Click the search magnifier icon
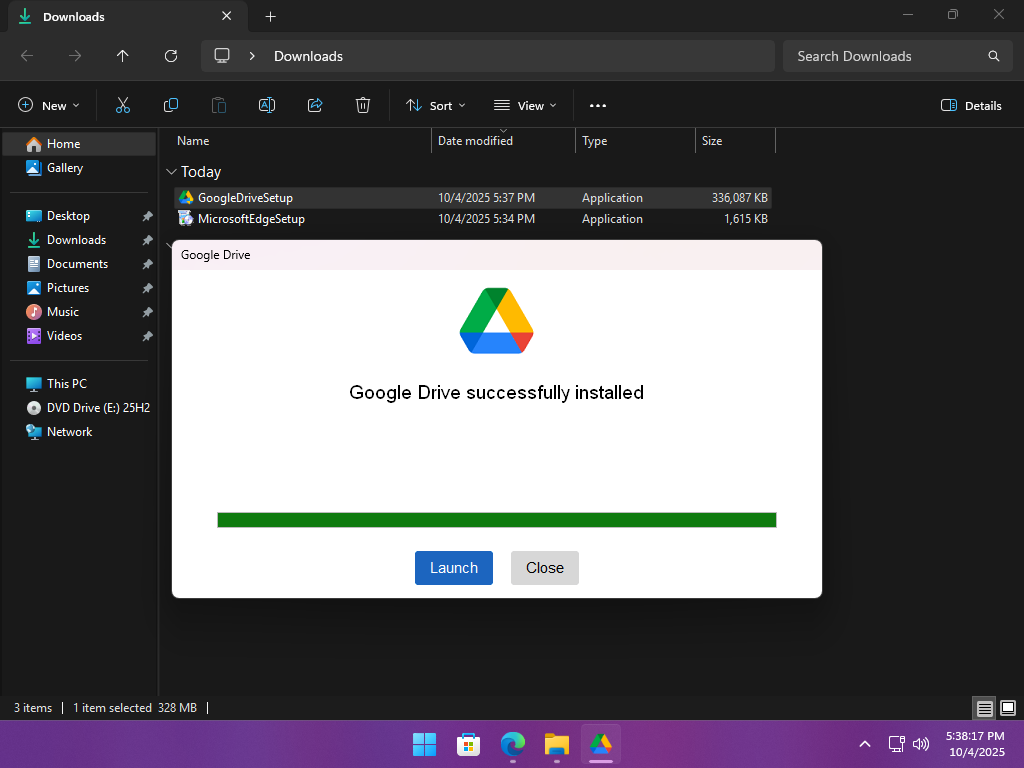This screenshot has width=1024, height=768. pos(993,56)
